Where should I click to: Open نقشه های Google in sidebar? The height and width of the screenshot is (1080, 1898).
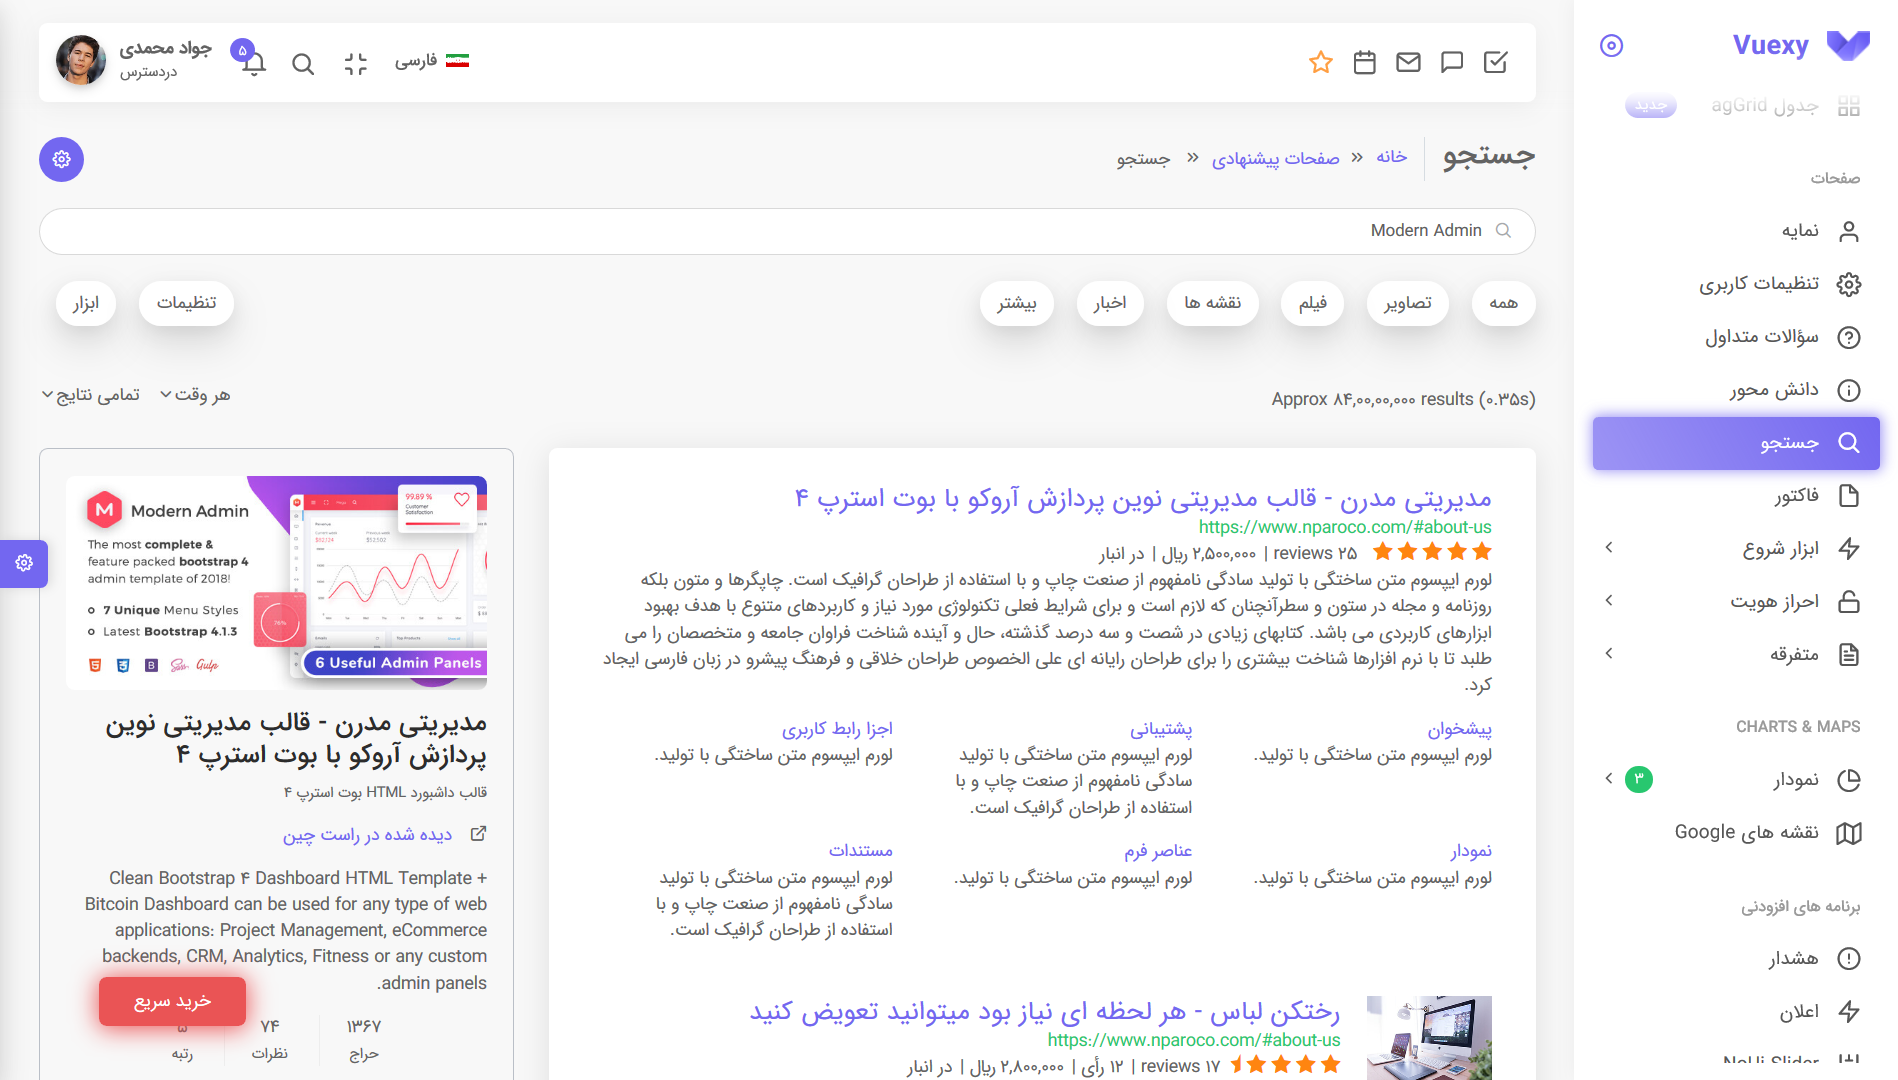(x=1736, y=832)
